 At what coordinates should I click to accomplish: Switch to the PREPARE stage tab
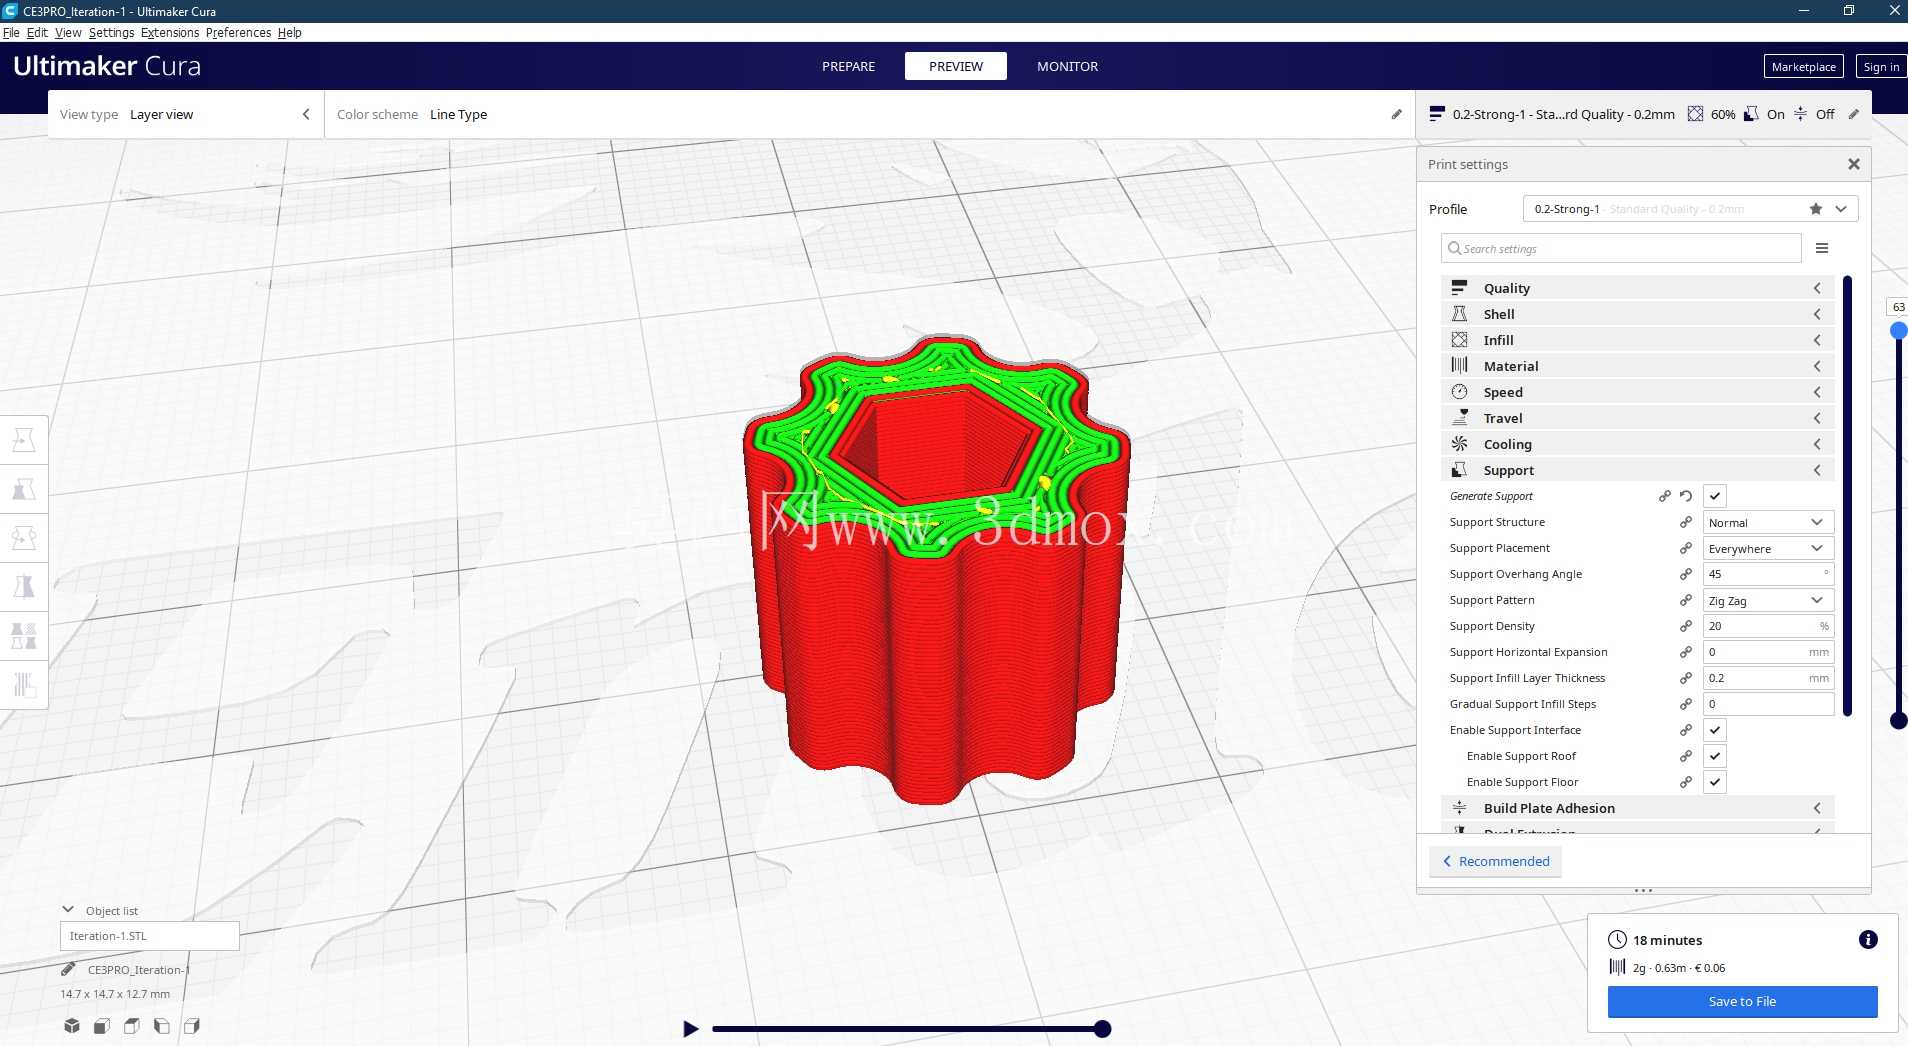point(848,66)
